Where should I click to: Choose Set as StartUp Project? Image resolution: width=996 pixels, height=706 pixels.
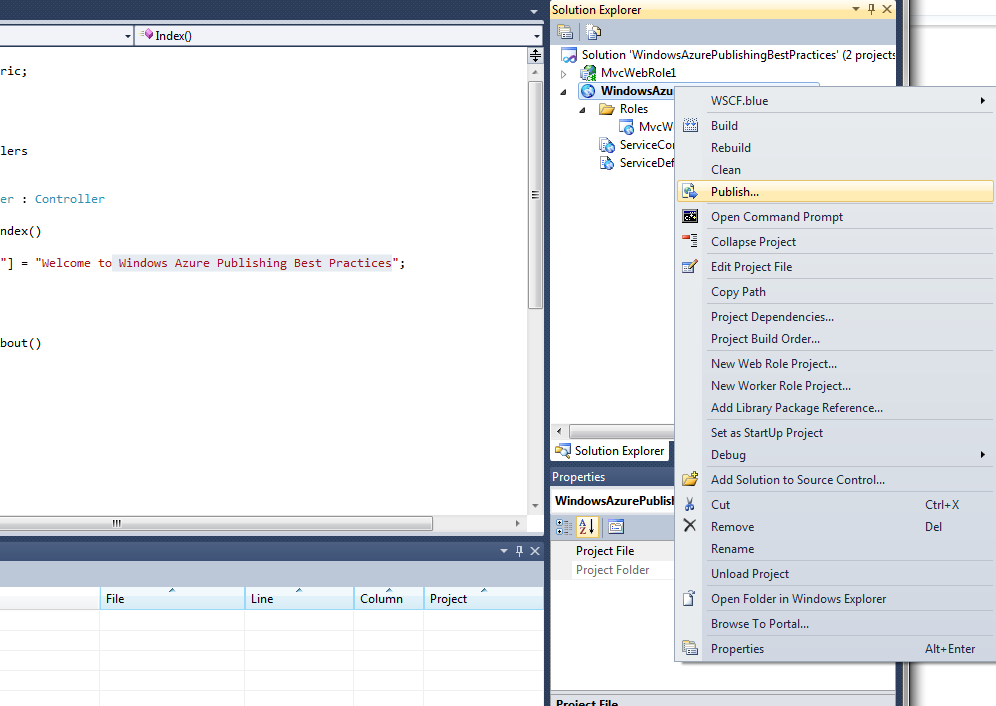(x=835, y=433)
